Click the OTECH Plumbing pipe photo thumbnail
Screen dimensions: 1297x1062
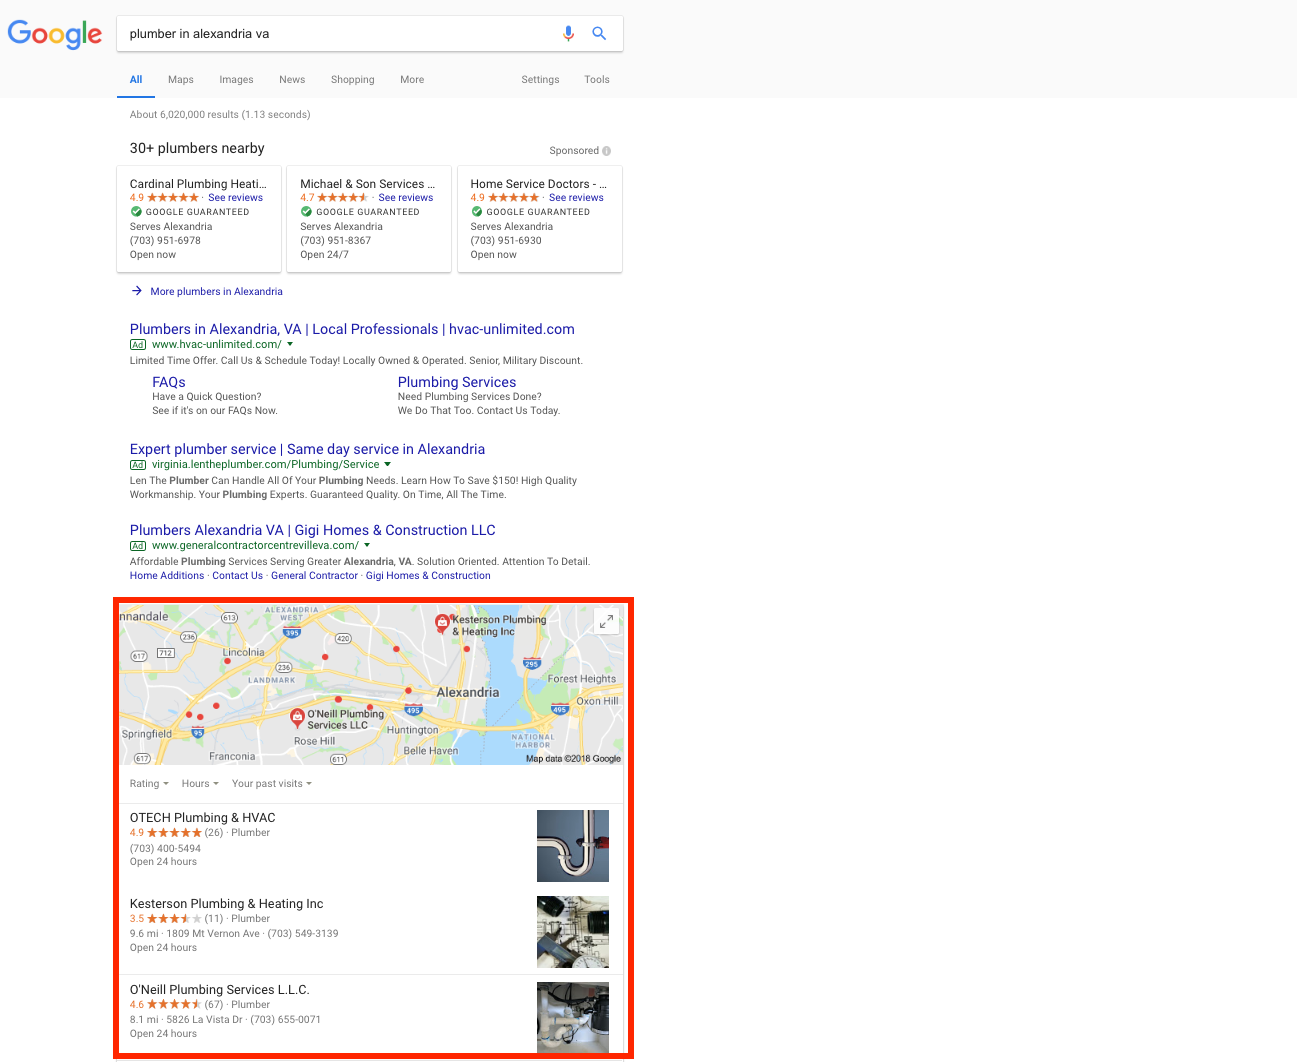[573, 846]
